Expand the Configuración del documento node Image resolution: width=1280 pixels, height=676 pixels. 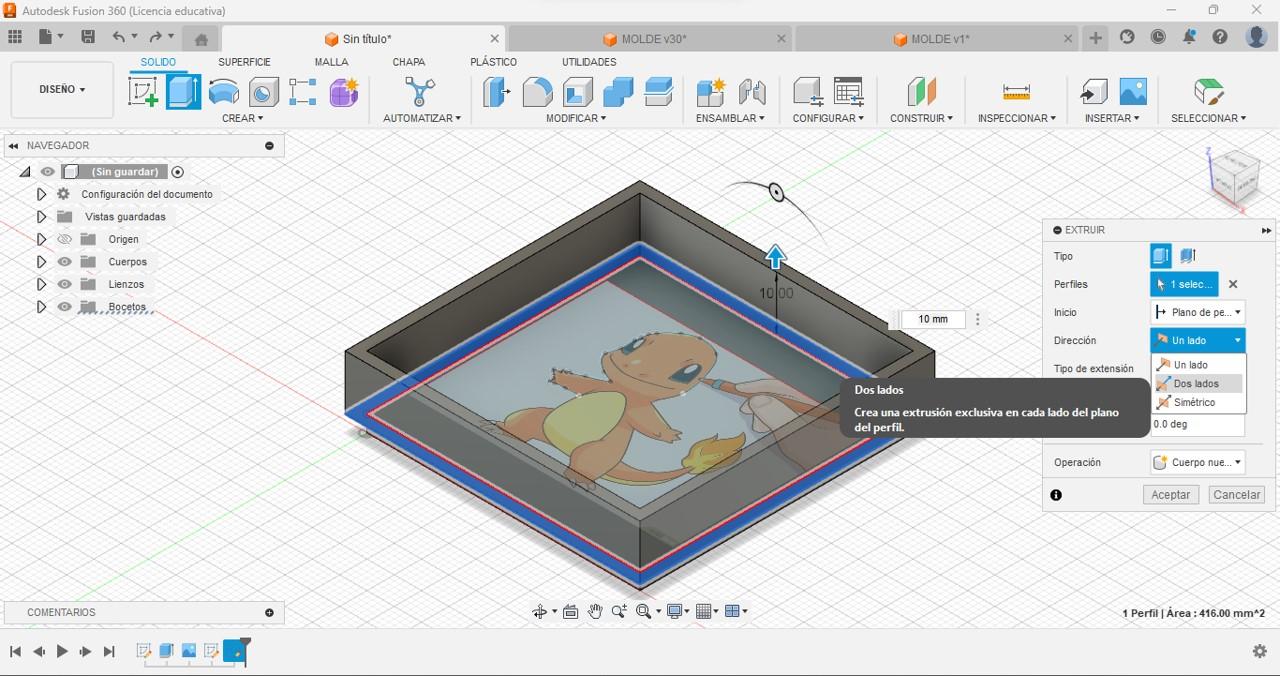(x=41, y=194)
